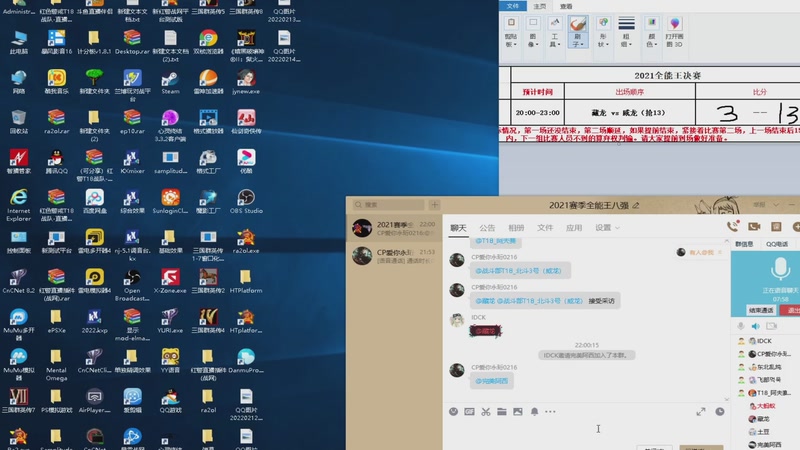The height and width of the screenshot is (450, 800).
Task: Start a video call via camera icon
Action: (754, 226)
